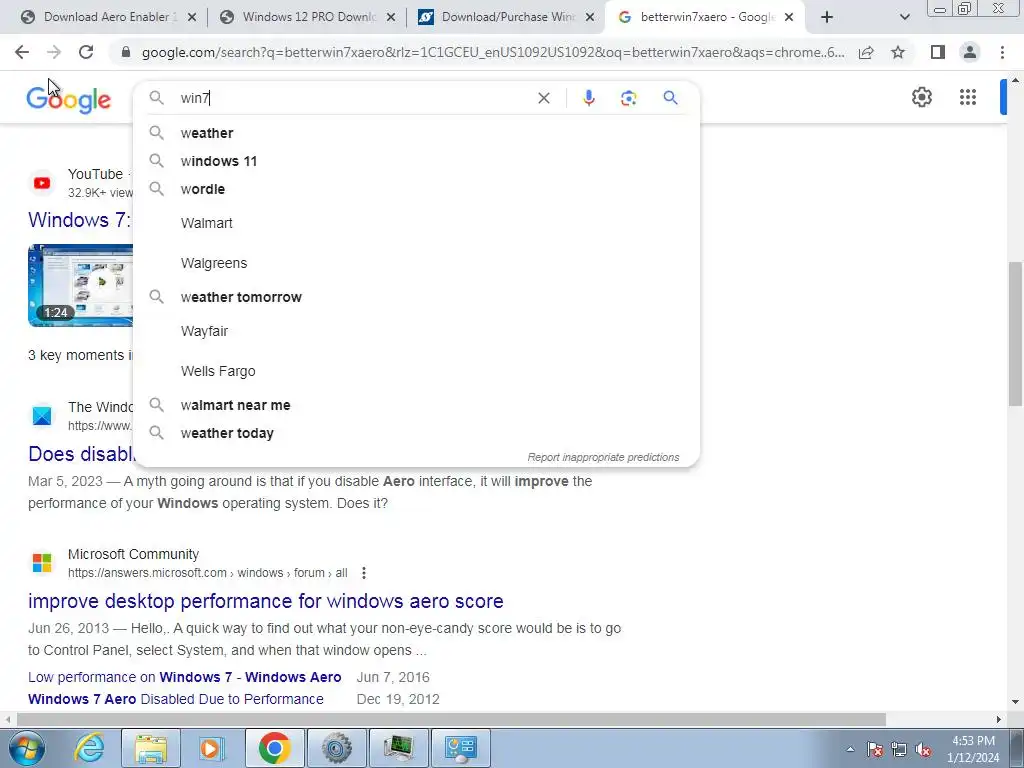Close the Windows 12 PRO Download tab
1024x768 pixels.
(391, 17)
